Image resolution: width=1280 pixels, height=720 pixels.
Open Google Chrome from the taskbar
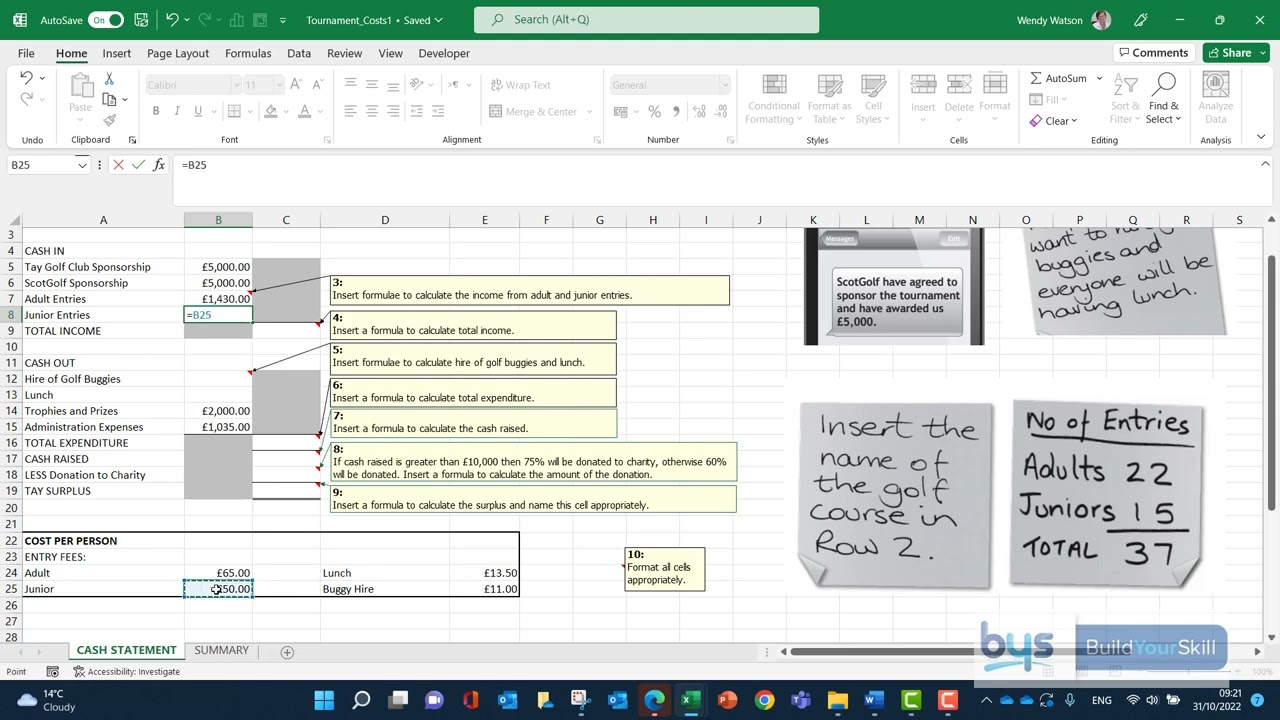coord(764,700)
